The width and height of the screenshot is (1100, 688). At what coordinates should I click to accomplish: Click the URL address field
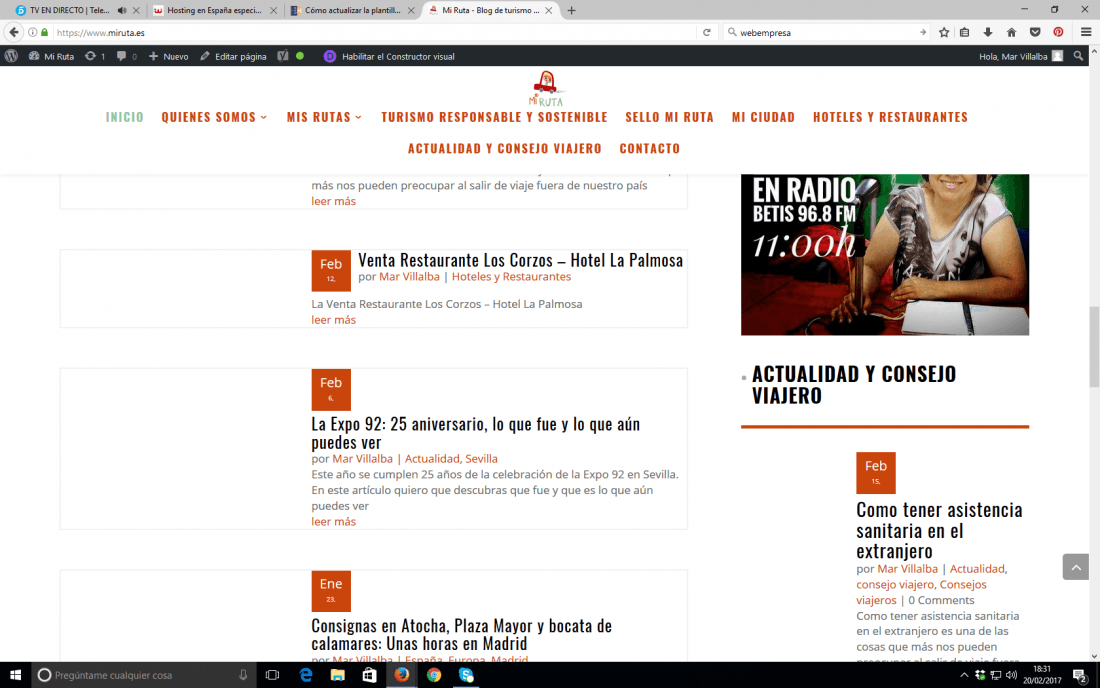[x=375, y=32]
